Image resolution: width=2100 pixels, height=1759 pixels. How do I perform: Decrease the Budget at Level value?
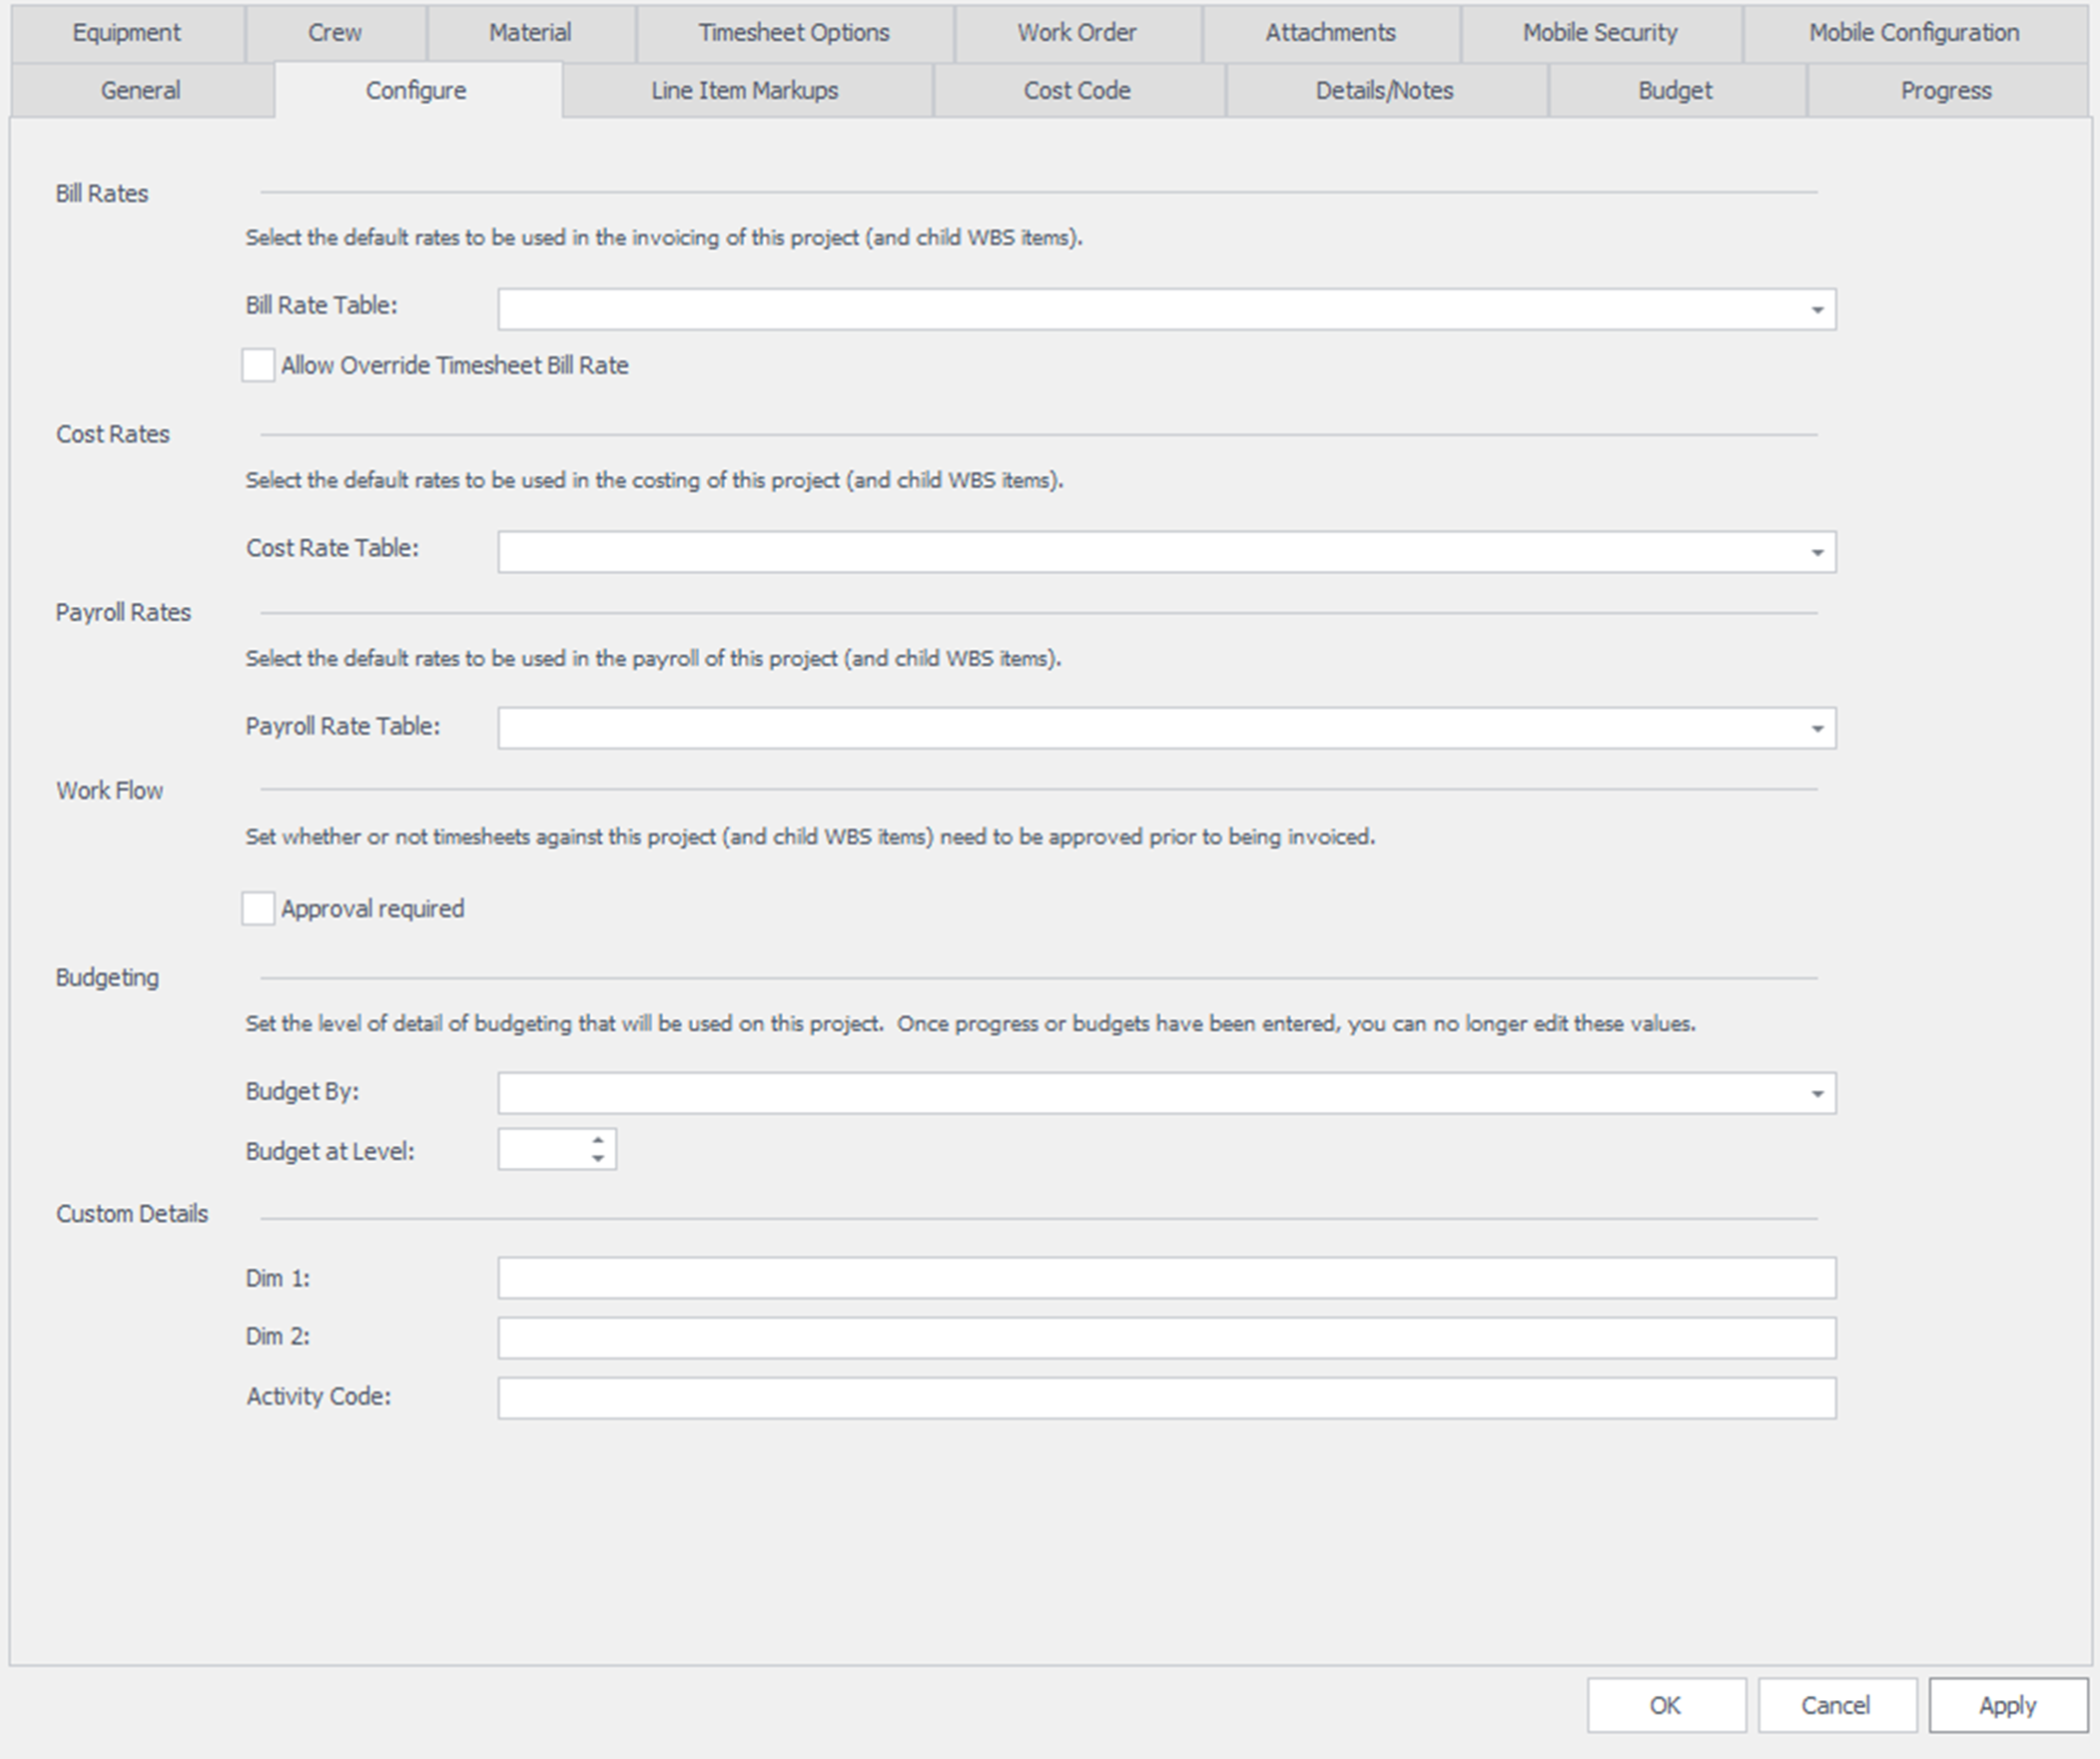[598, 1159]
